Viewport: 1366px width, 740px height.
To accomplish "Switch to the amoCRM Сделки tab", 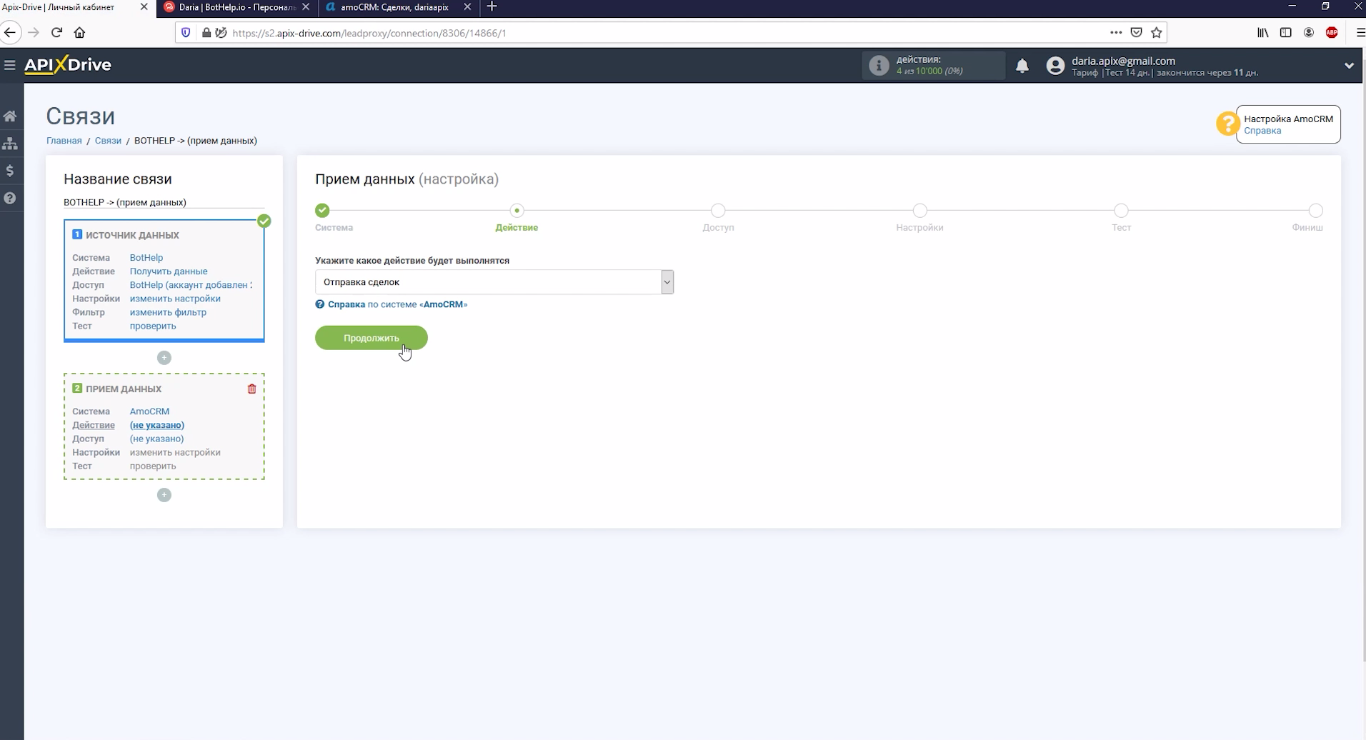I will 398,7.
